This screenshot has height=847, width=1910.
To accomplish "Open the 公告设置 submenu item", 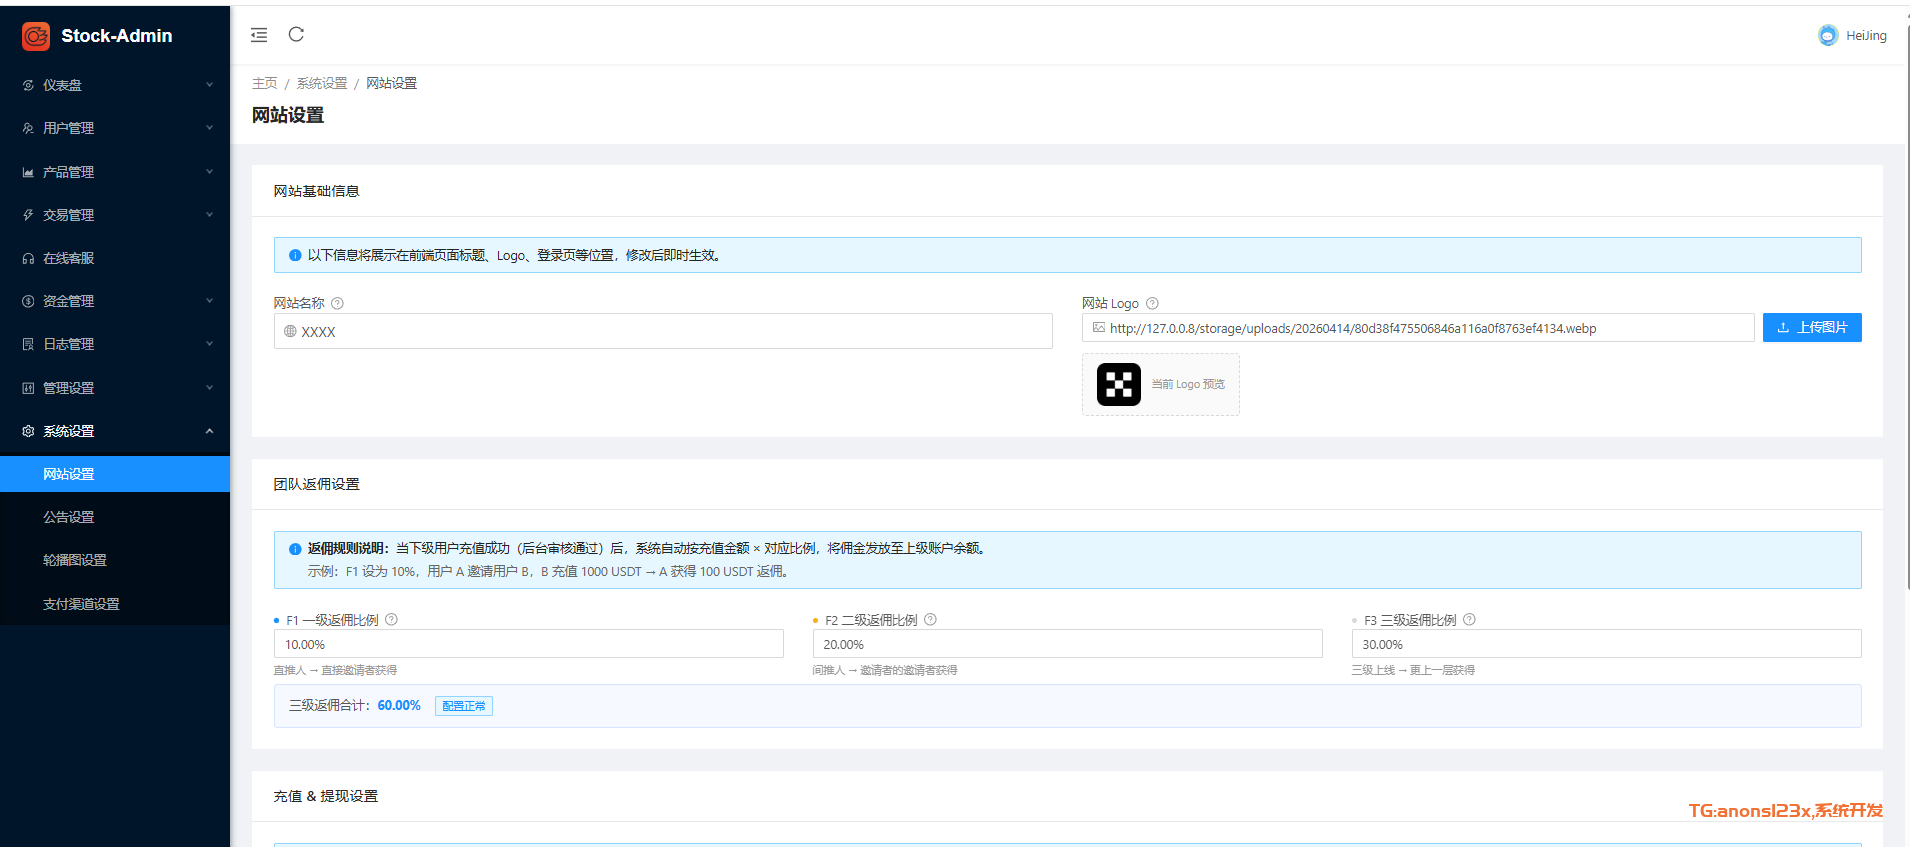I will click(x=69, y=518).
